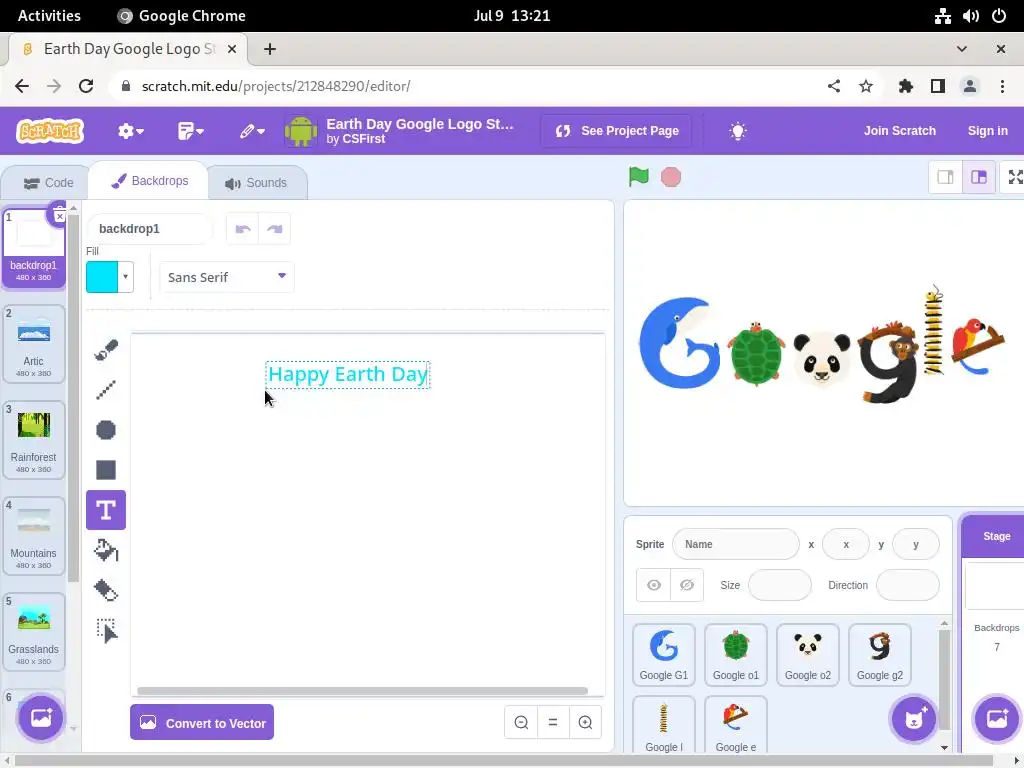Open the Choose a Sprite button
1024x768 pixels.
click(914, 719)
